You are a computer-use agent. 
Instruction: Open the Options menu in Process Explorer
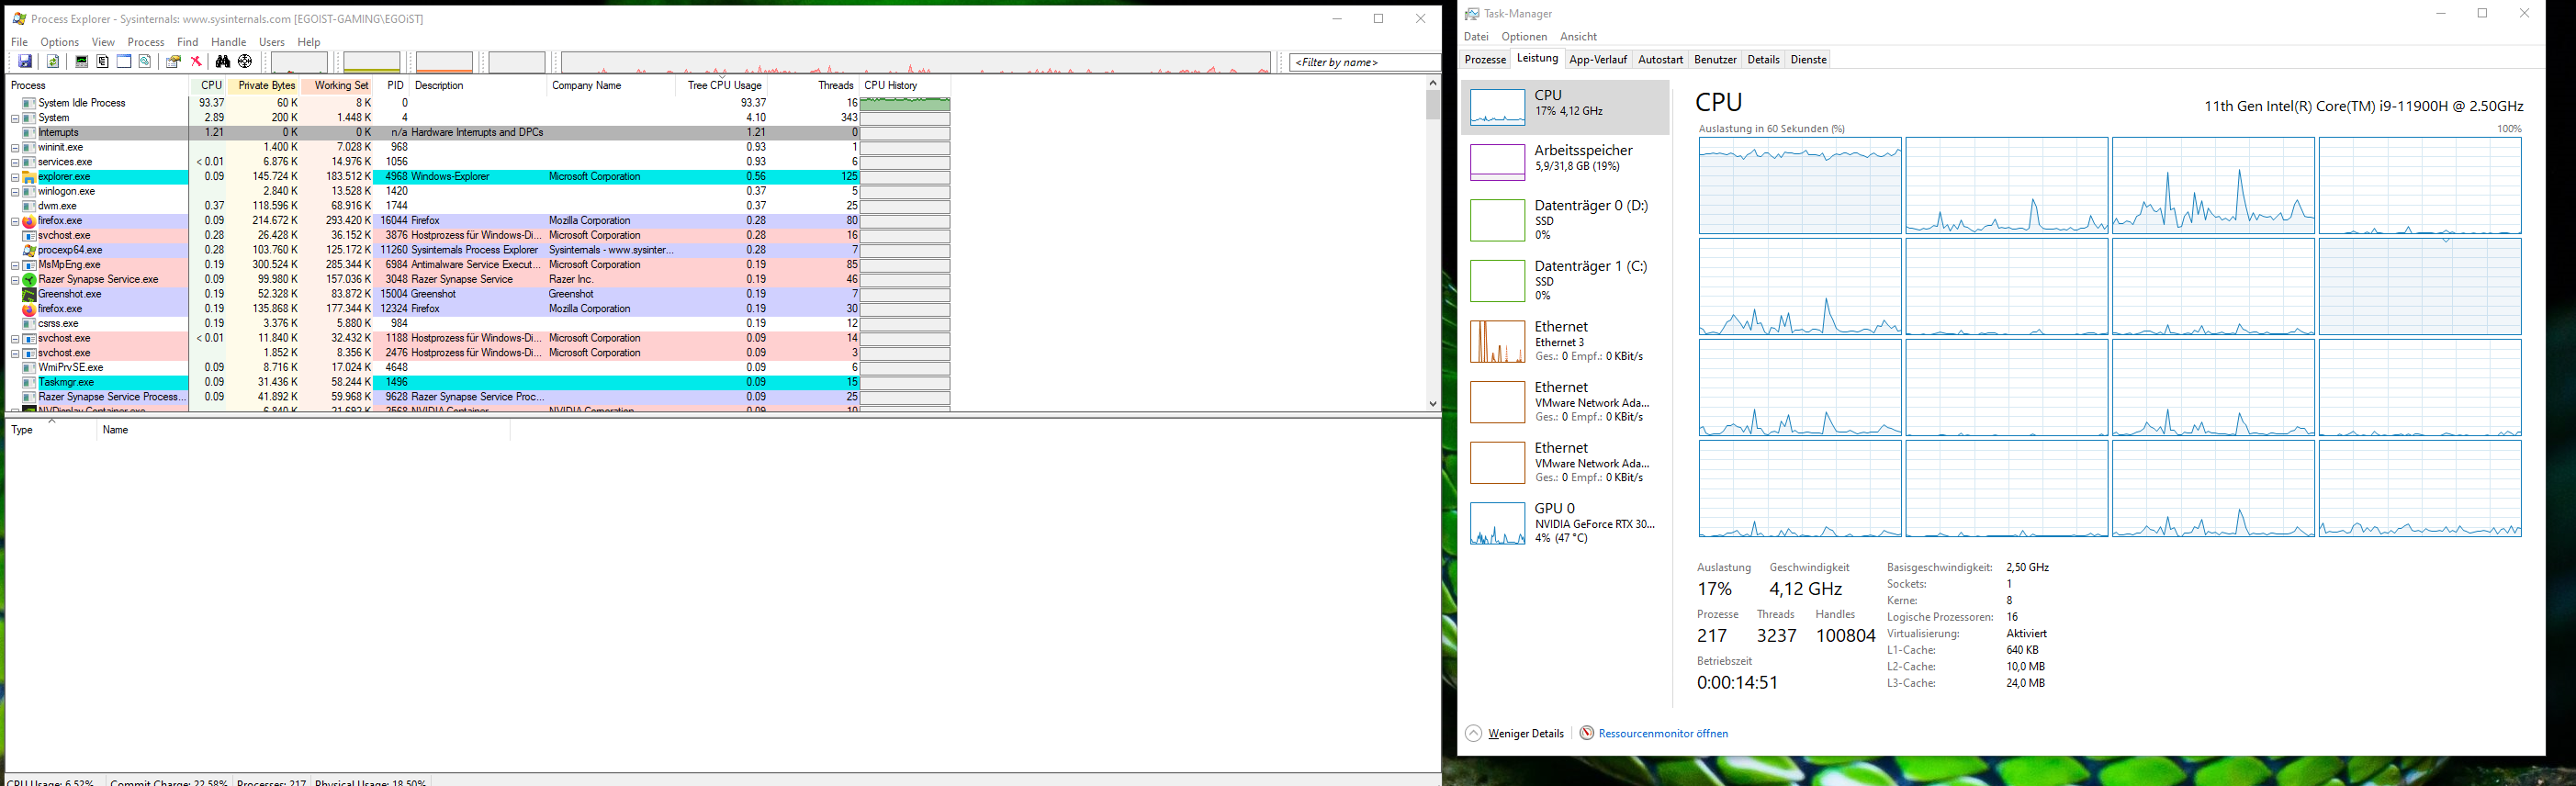pyautogui.click(x=60, y=42)
